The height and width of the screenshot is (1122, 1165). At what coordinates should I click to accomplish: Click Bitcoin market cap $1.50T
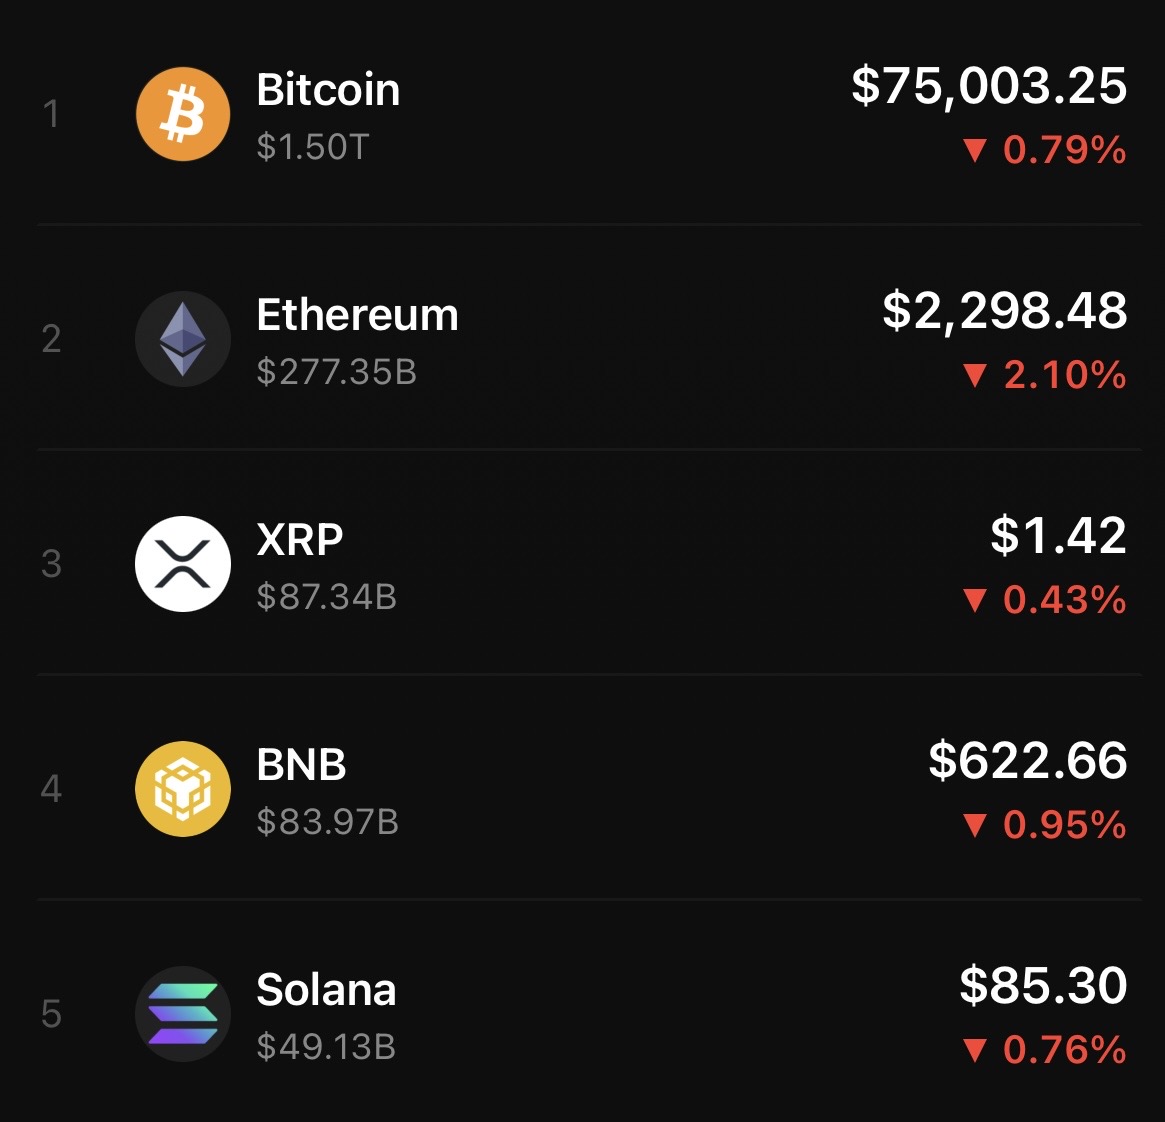click(312, 147)
